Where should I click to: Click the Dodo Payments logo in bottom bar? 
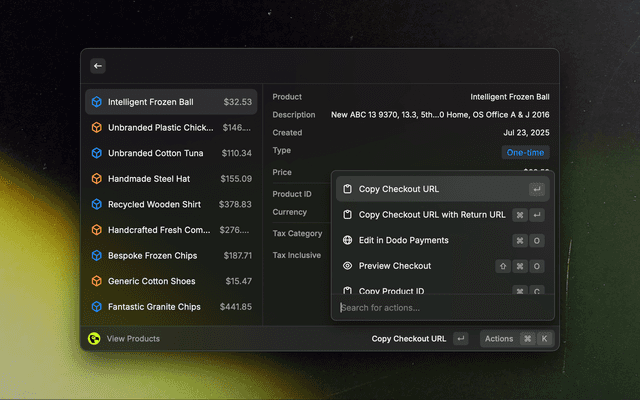point(94,339)
